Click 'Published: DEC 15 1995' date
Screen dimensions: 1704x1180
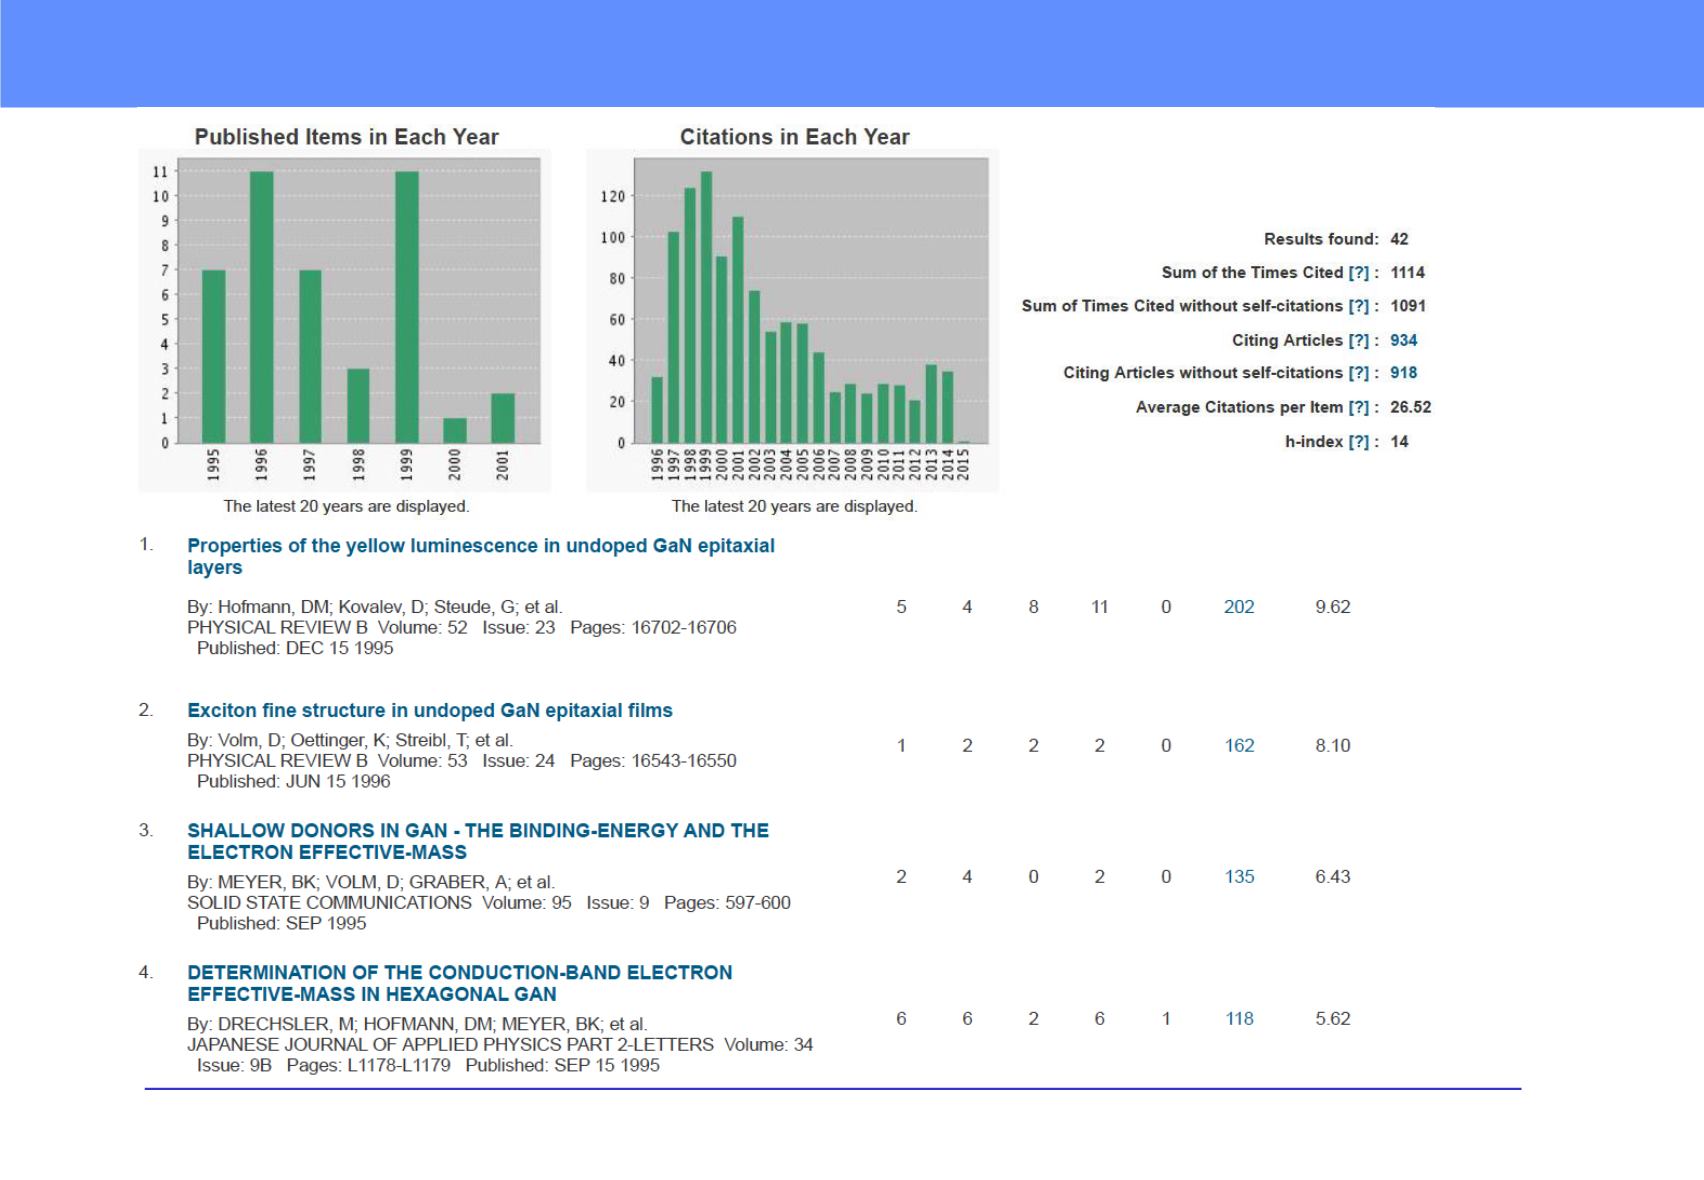(295, 648)
